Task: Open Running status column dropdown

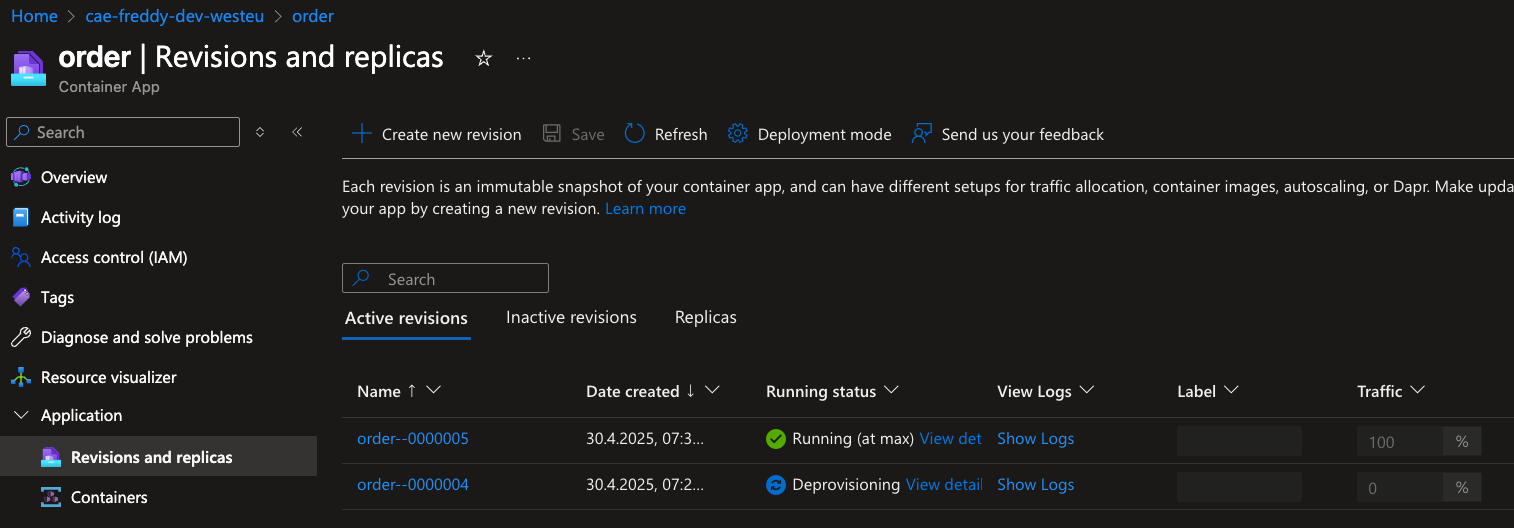Action: coord(892,391)
